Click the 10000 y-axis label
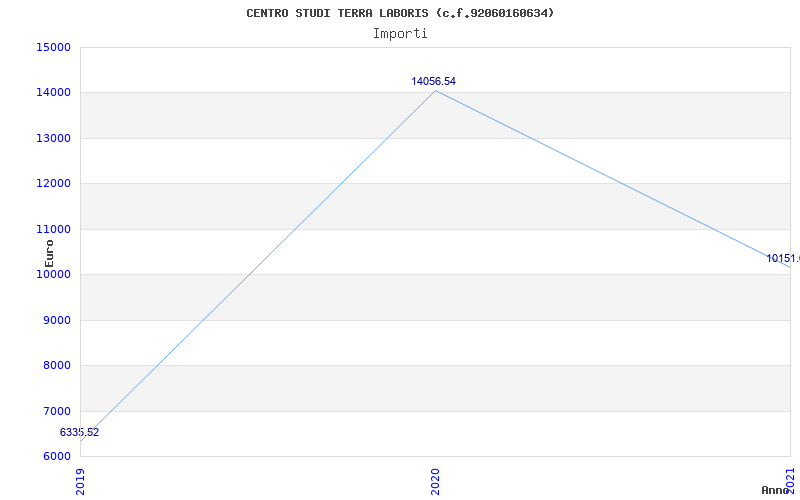The image size is (800, 500). 54,274
